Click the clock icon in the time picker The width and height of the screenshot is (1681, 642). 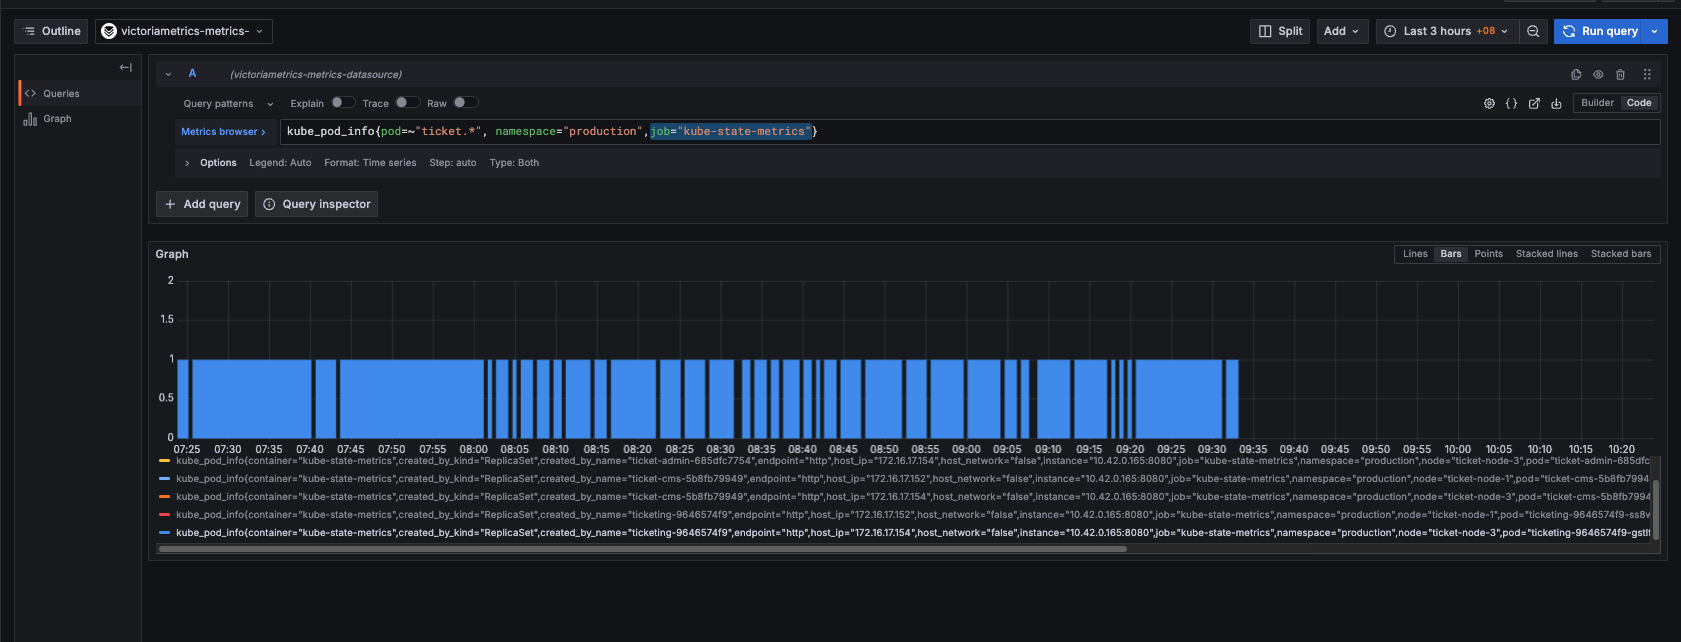coord(1390,31)
